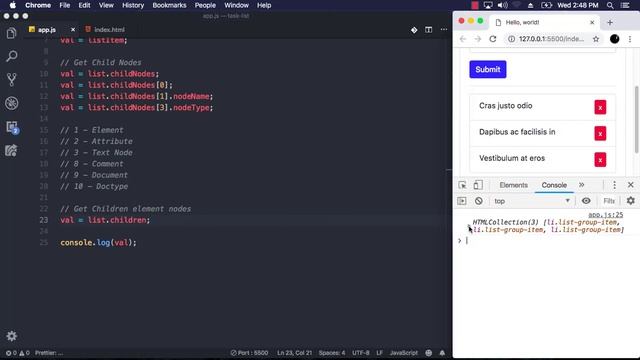Click the 'Ln 23, Col 21' cursor position status

click(294, 353)
